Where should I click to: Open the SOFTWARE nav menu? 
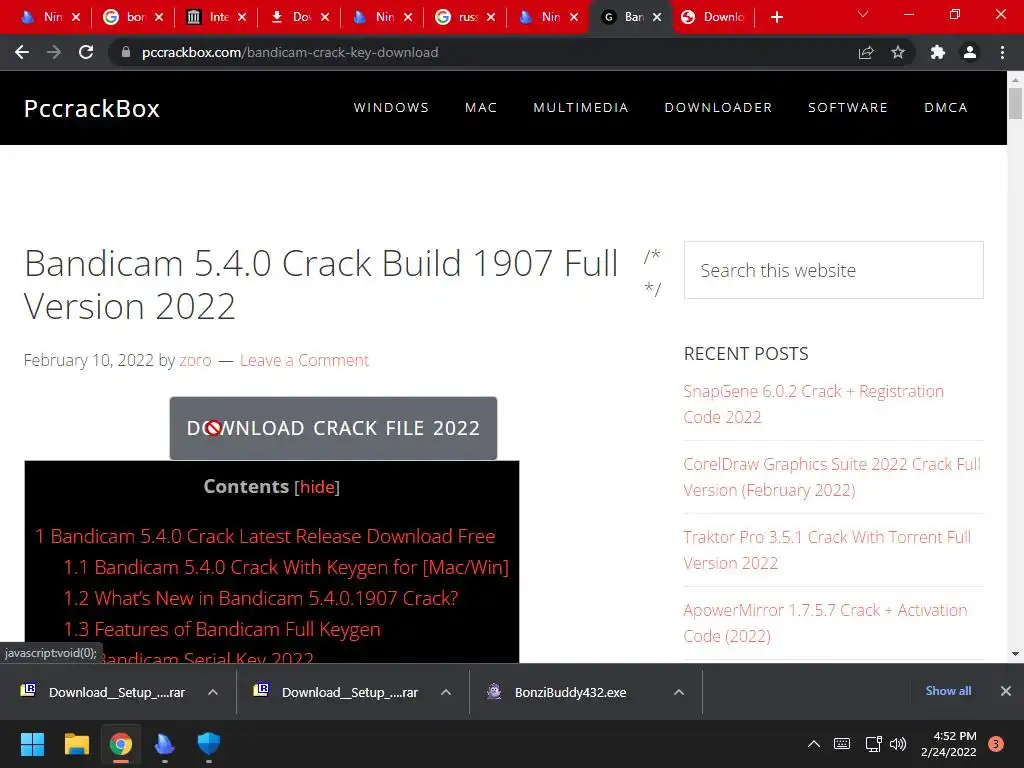(x=848, y=108)
